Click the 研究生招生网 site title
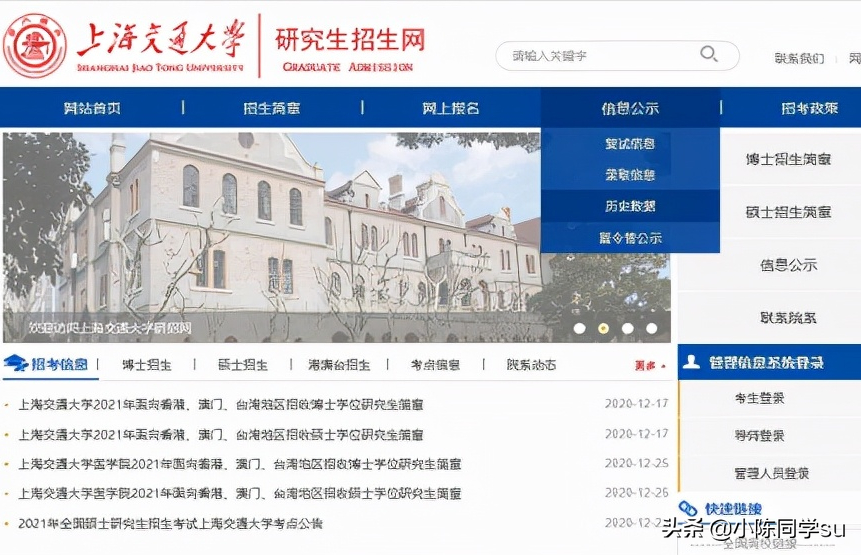Screen dimensions: 861x555 pyautogui.click(x=350, y=40)
